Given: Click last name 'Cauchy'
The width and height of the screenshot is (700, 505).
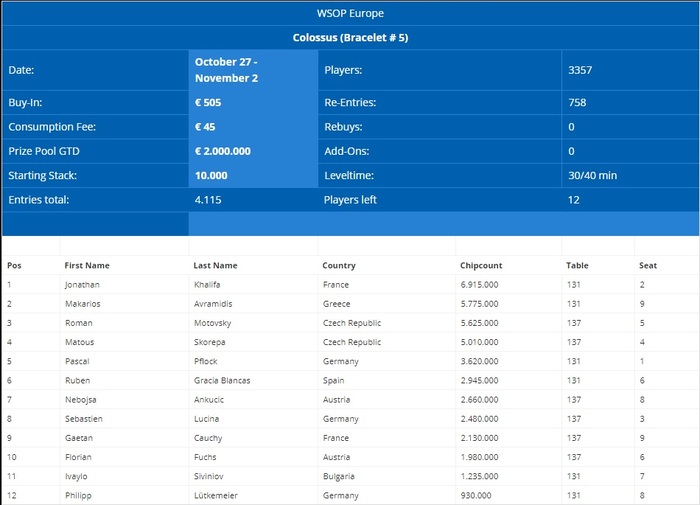Looking at the screenshot, I should tap(208, 438).
